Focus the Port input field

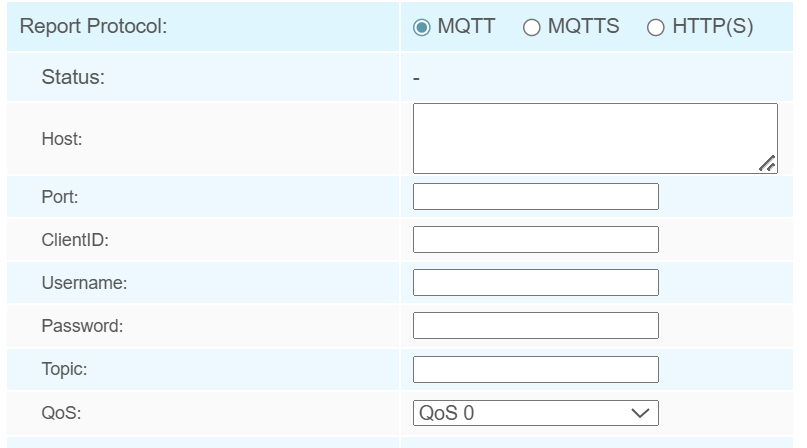coord(535,197)
